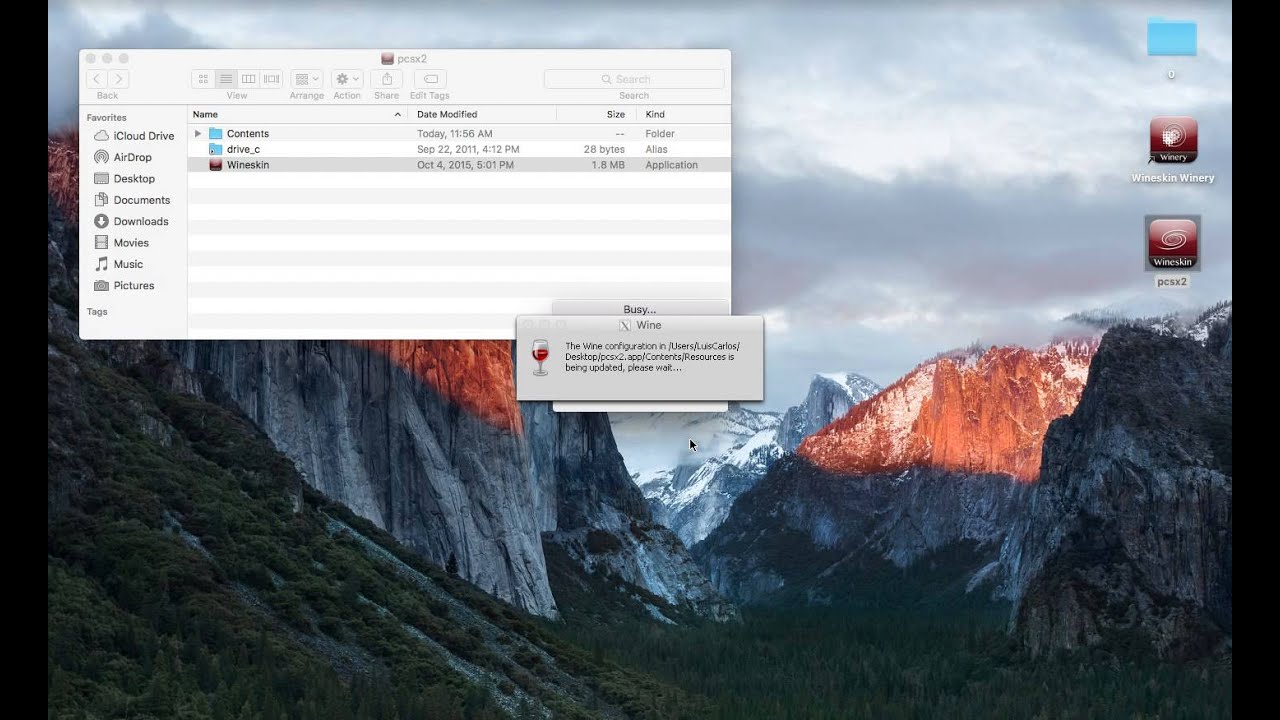The image size is (1280, 720).
Task: Switch Finder to column view
Action: (x=249, y=79)
